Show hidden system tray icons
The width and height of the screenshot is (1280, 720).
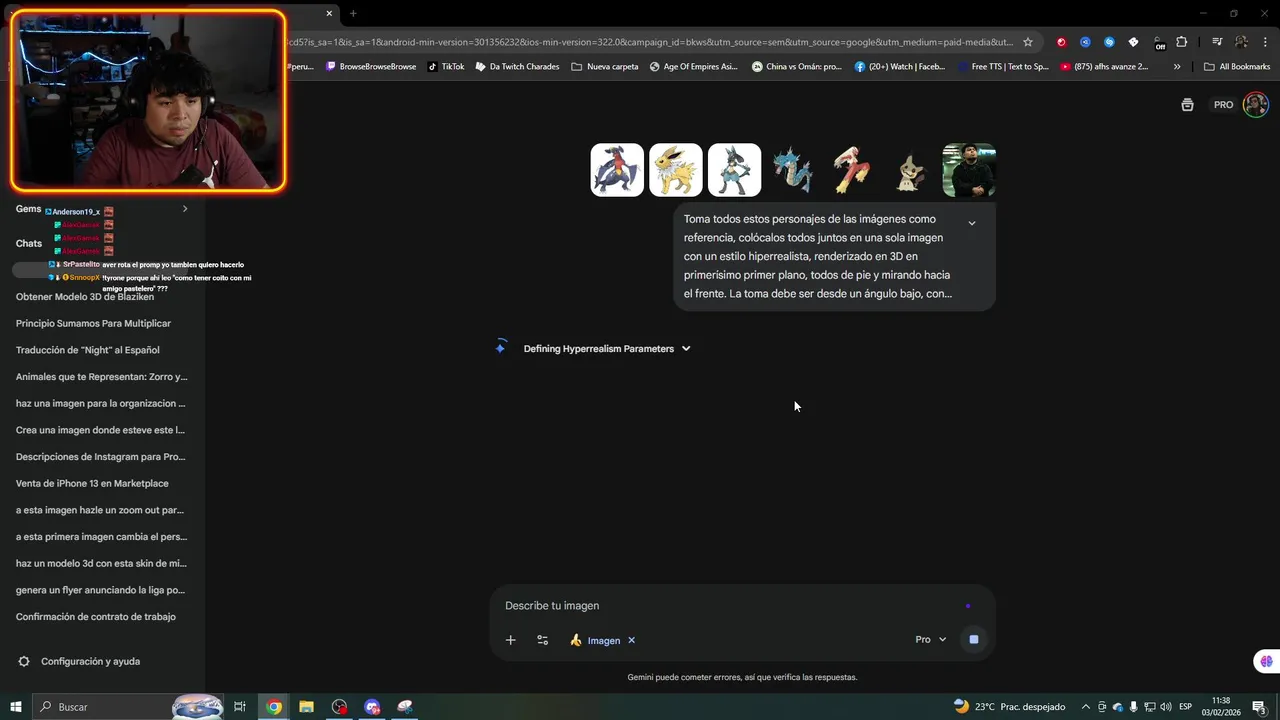point(1086,707)
